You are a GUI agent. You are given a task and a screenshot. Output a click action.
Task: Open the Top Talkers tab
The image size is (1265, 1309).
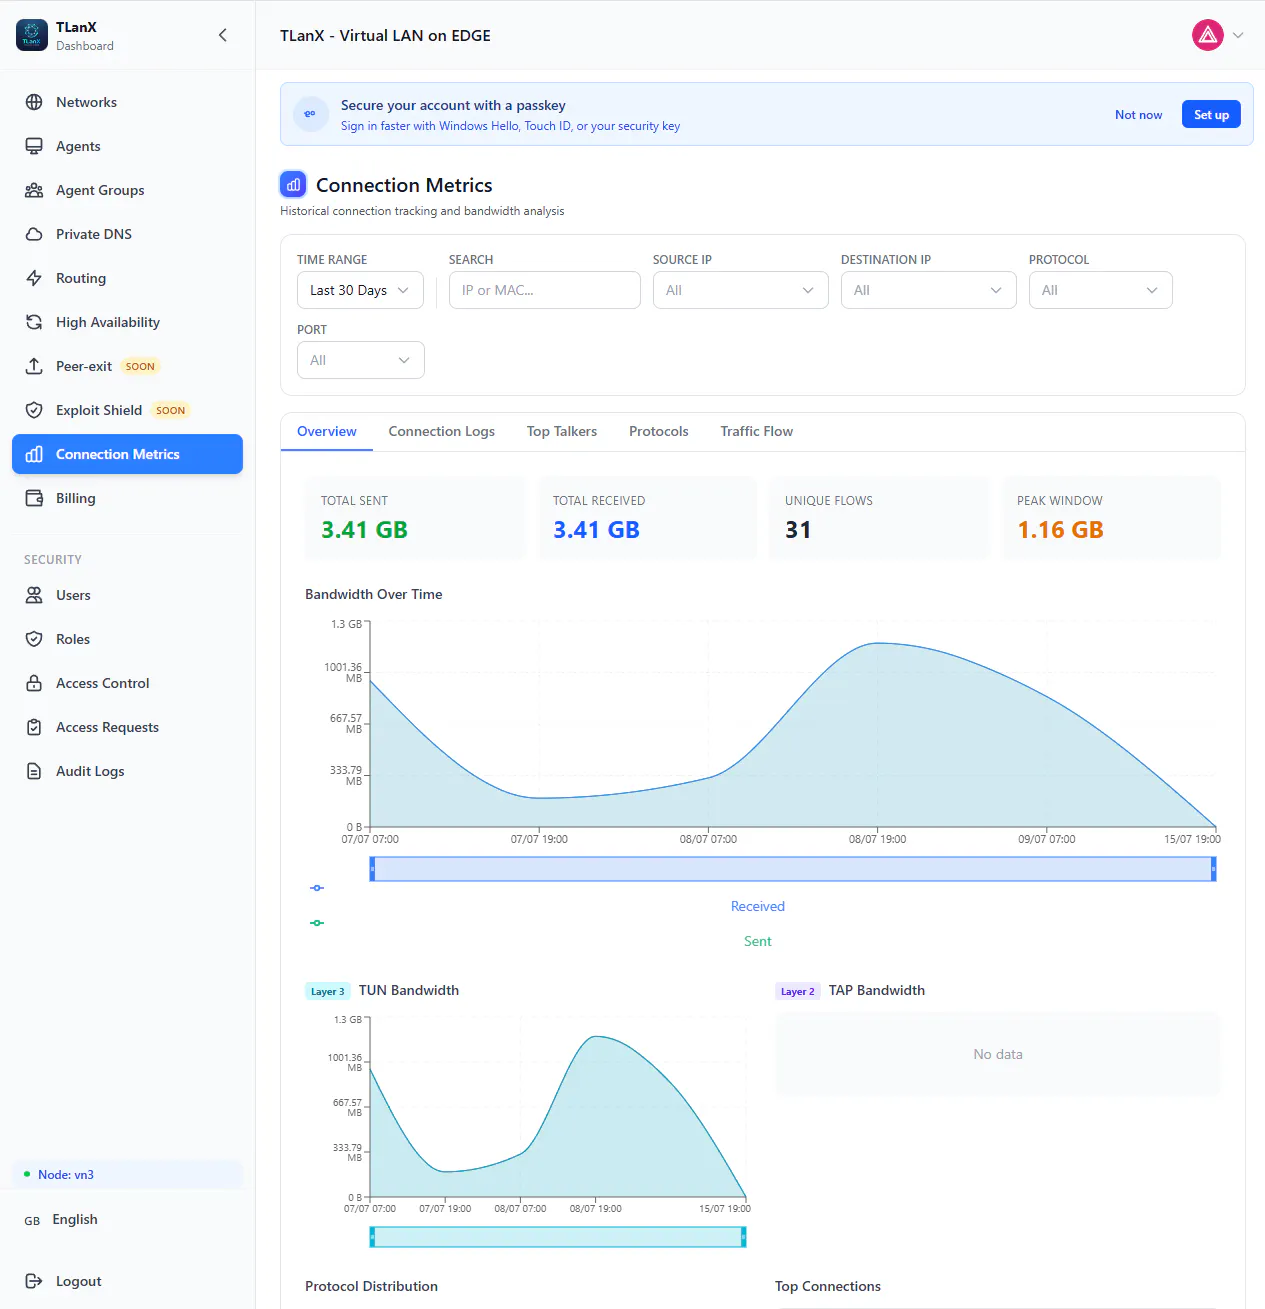562,431
